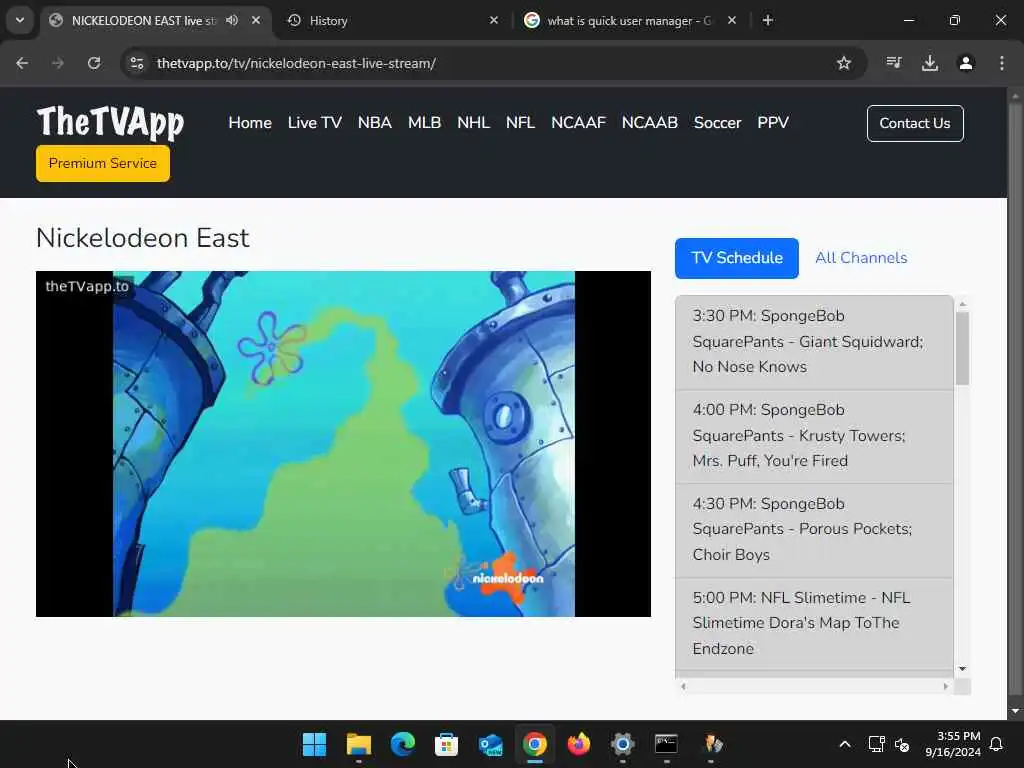Go forward to the next page
The height and width of the screenshot is (768, 1024).
point(58,63)
